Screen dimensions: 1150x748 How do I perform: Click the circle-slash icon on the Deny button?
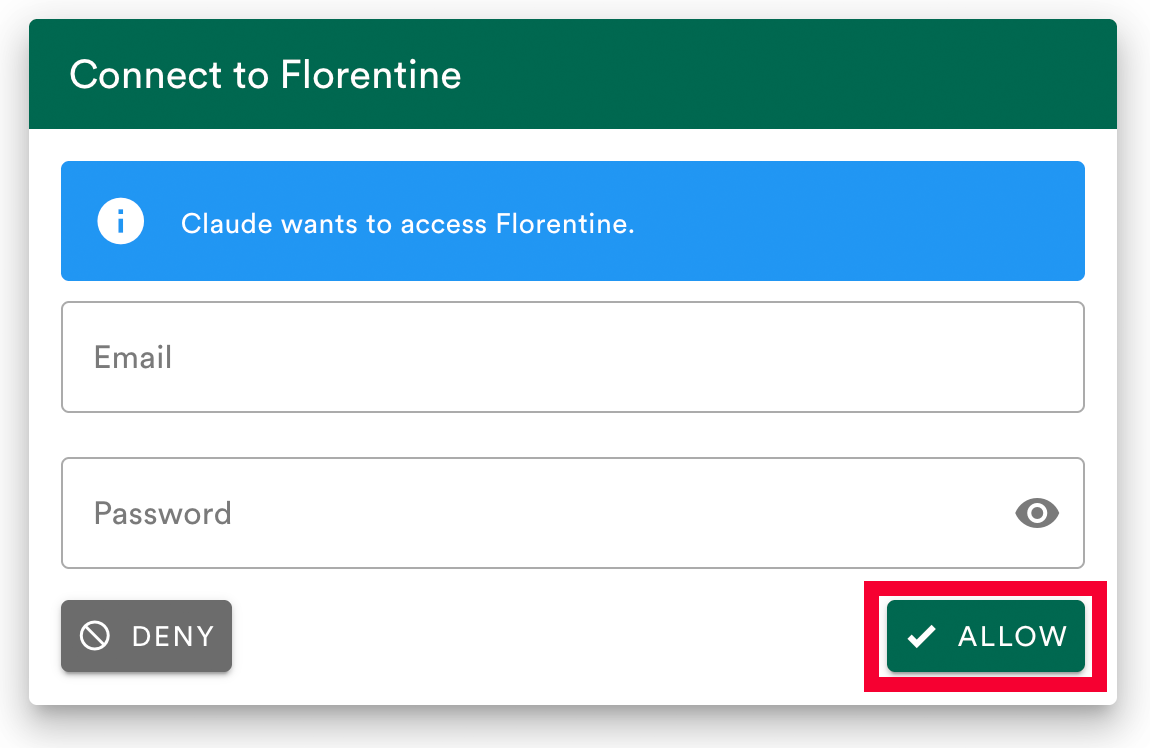point(95,636)
